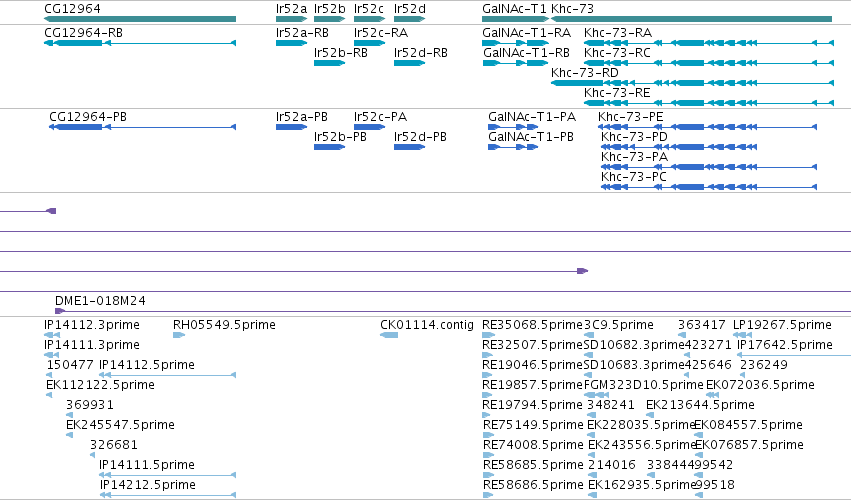Select EST EK076857.5prime
Viewport: 851px width, 500px height.
point(749,445)
